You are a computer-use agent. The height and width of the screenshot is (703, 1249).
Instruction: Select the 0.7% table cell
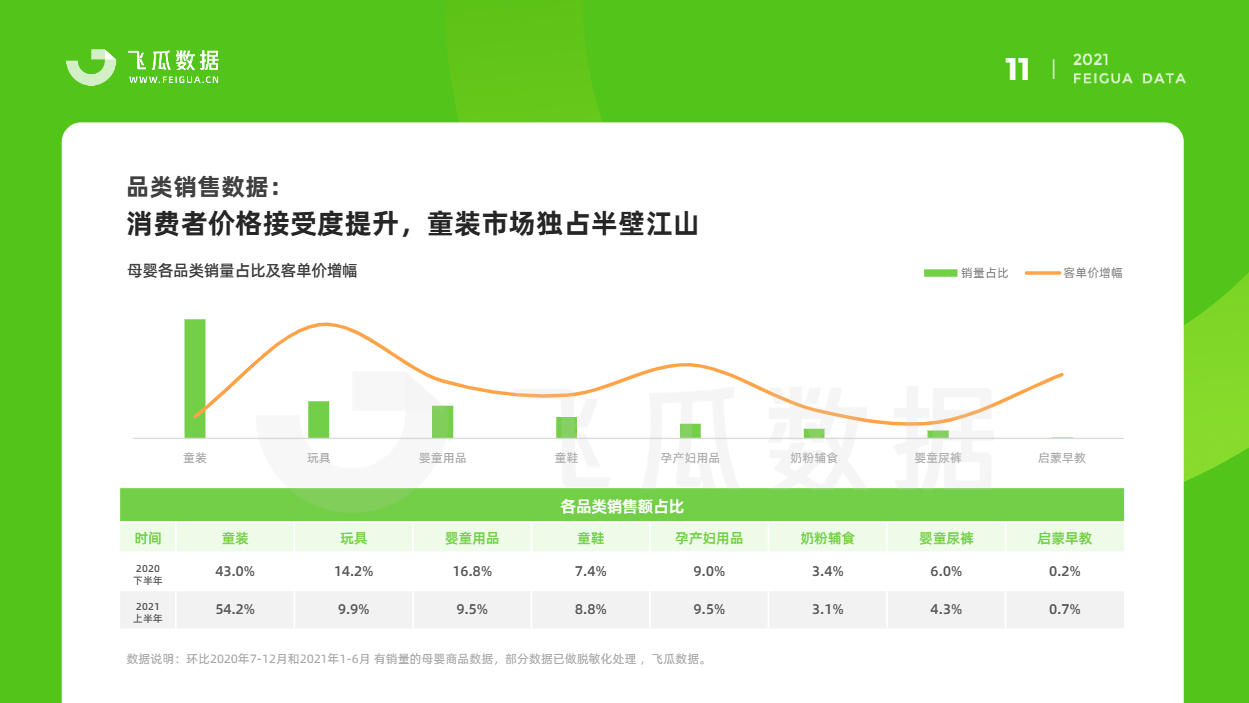[x=1065, y=609]
